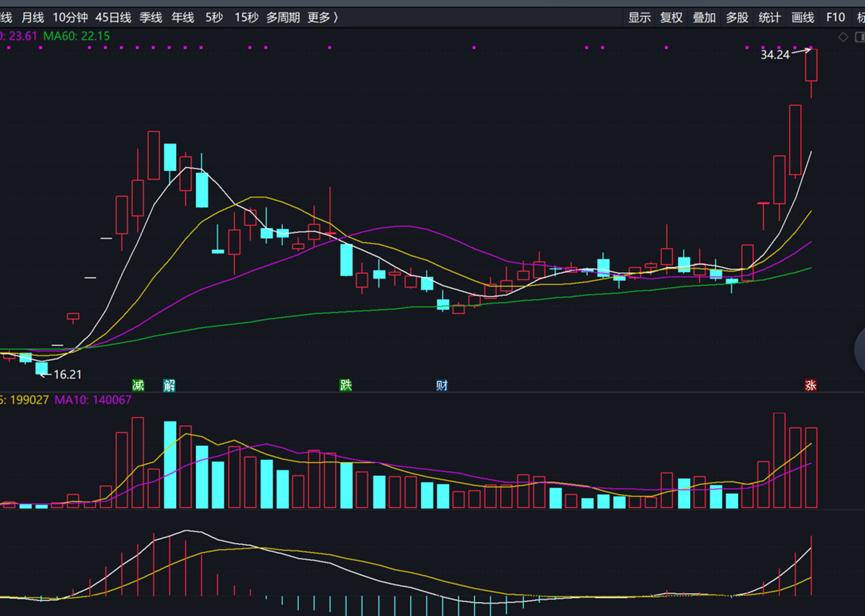Viewport: 865px width, 616px height.
Task: Open the 多周期 multi-period menu
Action: pos(282,17)
